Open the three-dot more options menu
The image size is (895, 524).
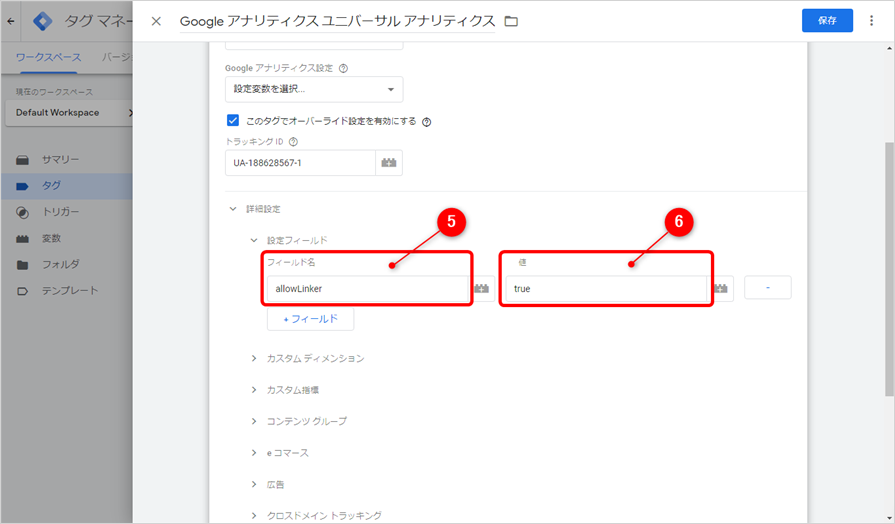(871, 21)
